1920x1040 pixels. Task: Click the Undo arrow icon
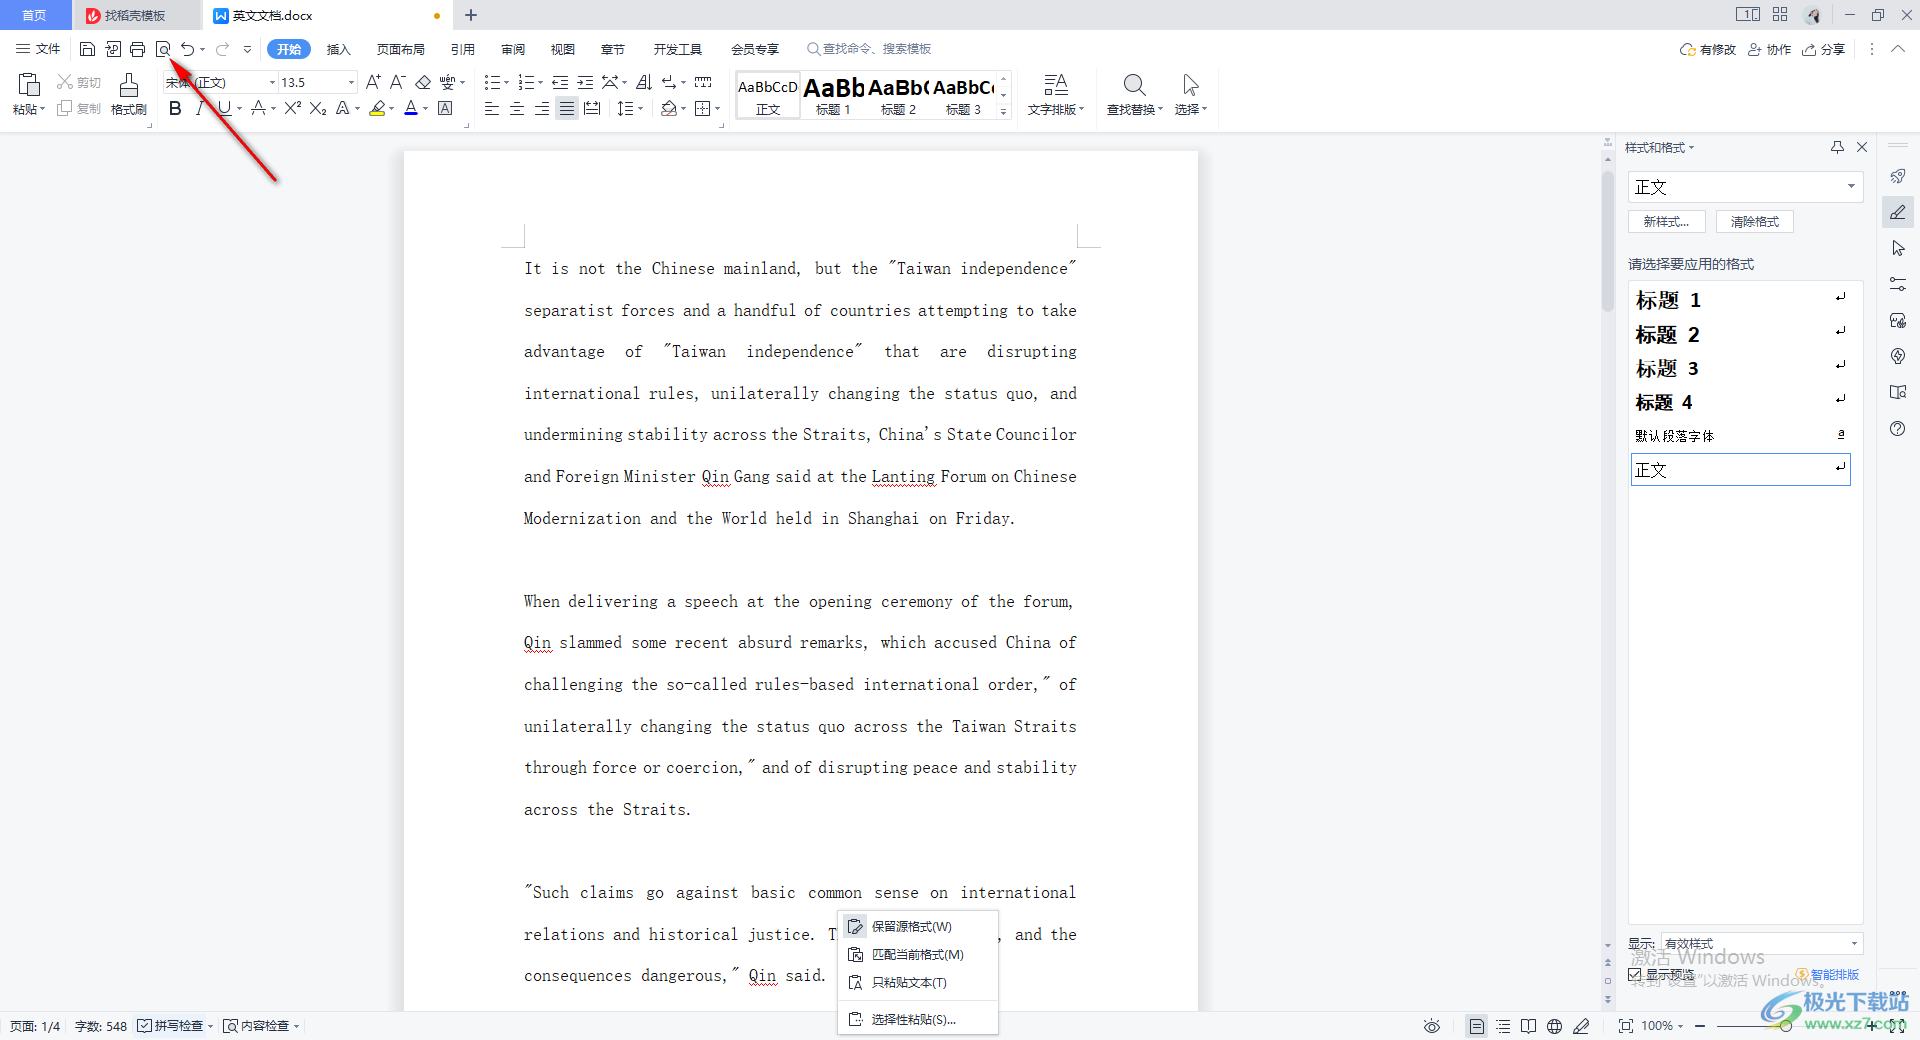[x=187, y=49]
